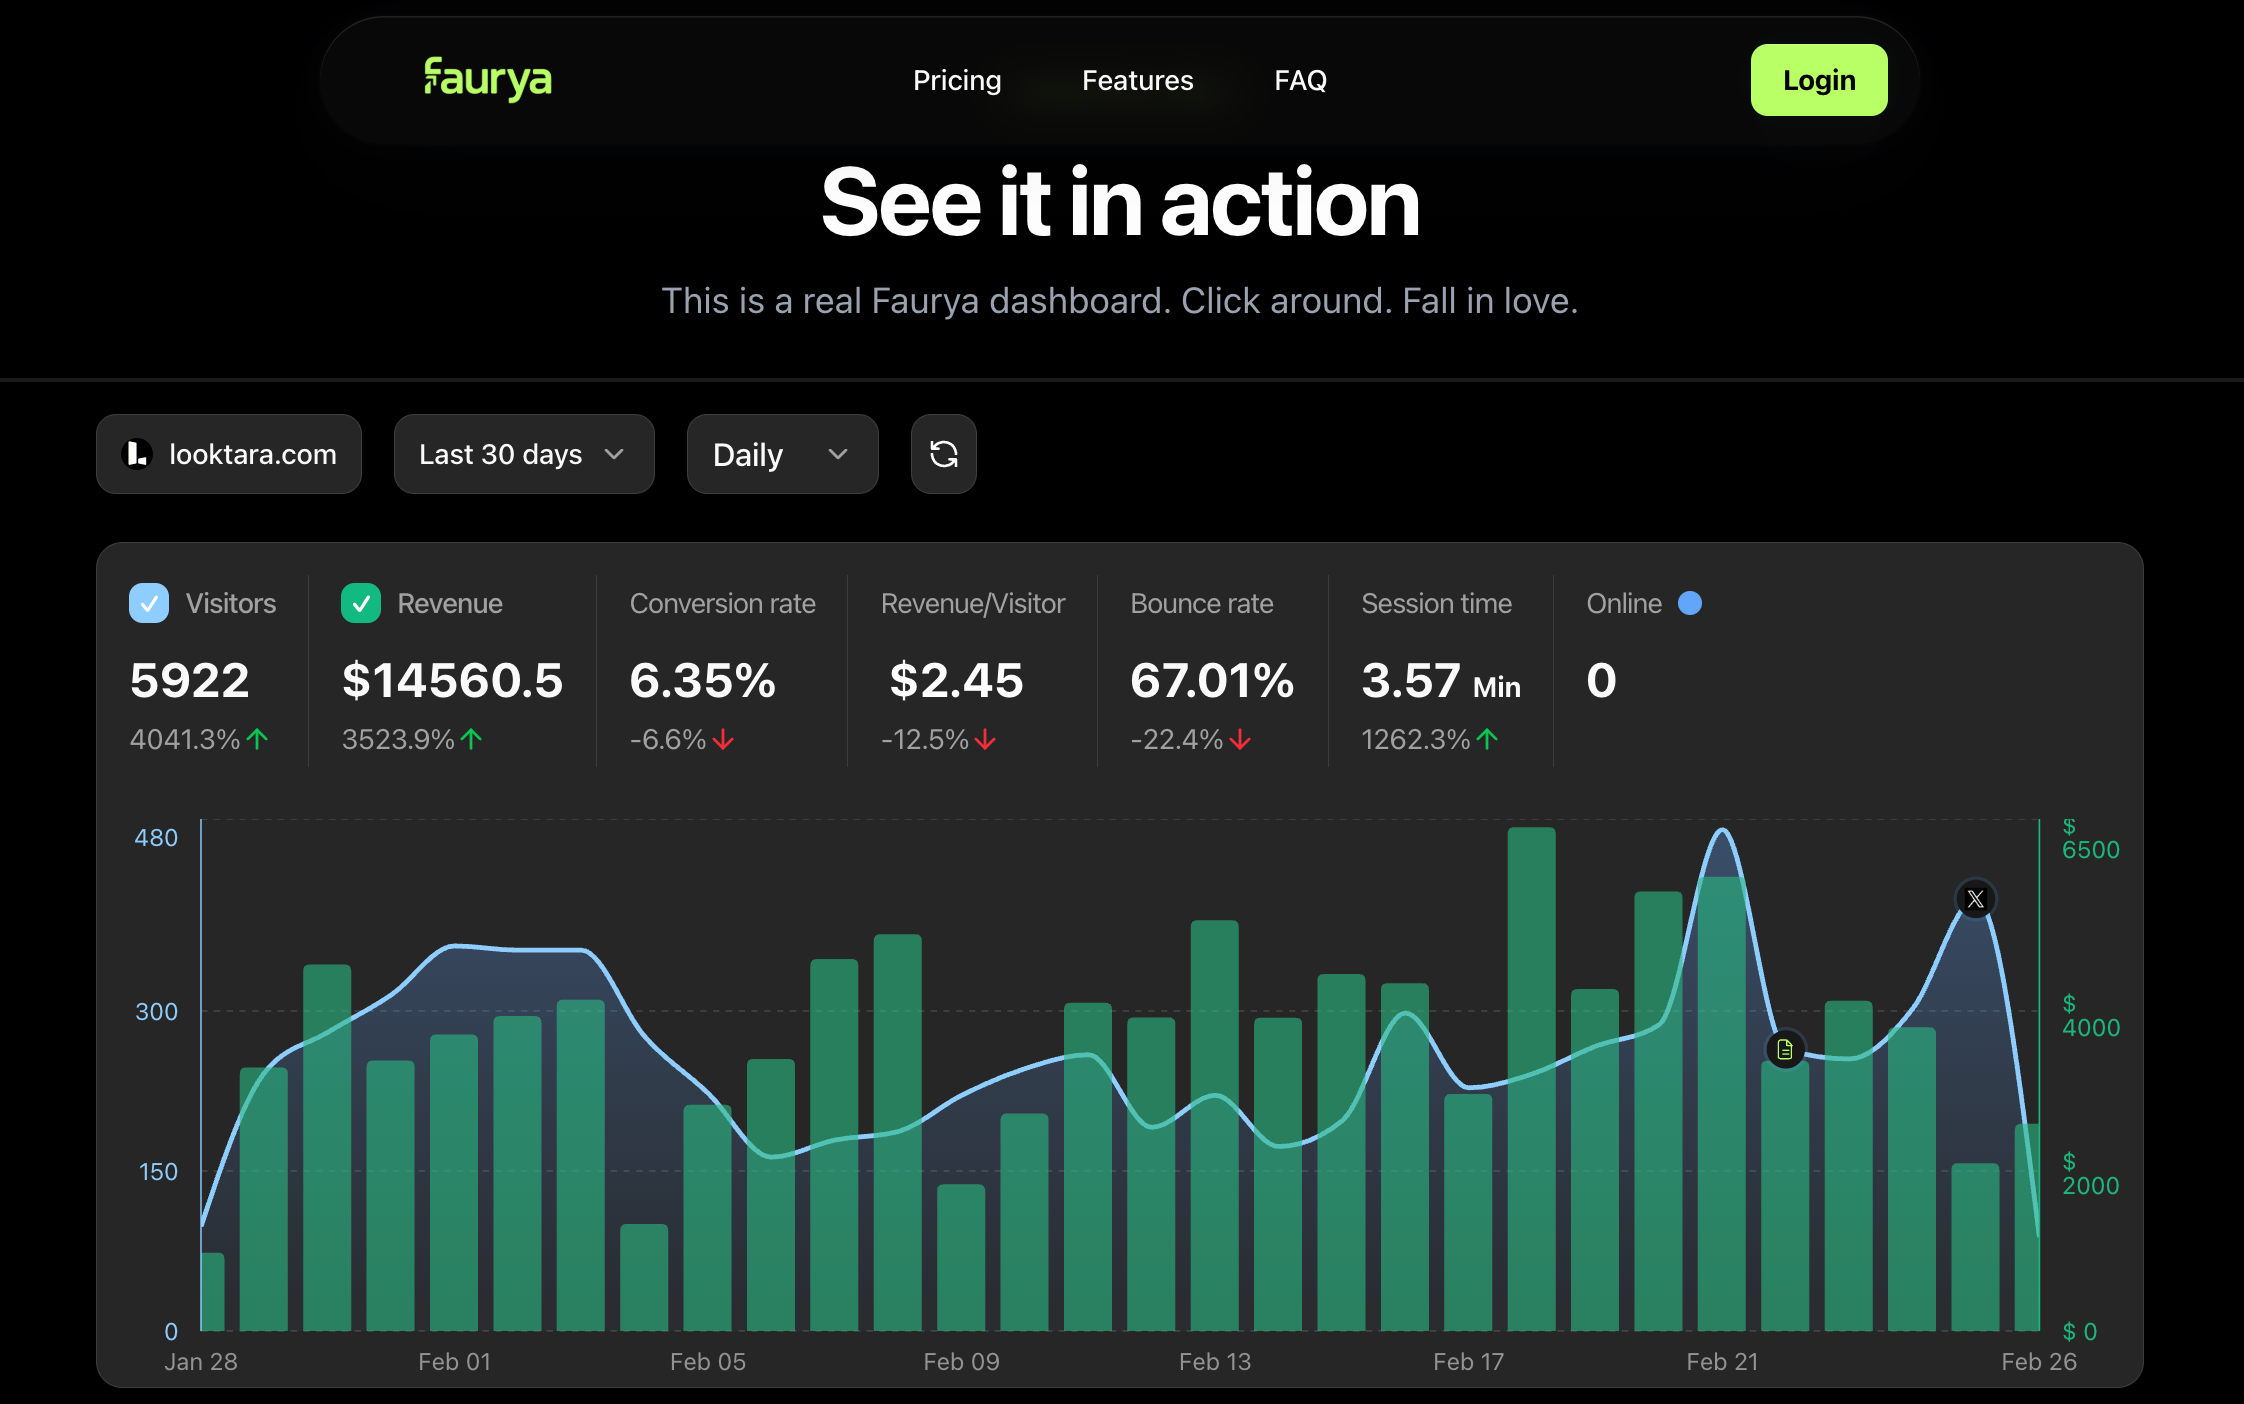Select the Conversion rate metric card

point(722,670)
